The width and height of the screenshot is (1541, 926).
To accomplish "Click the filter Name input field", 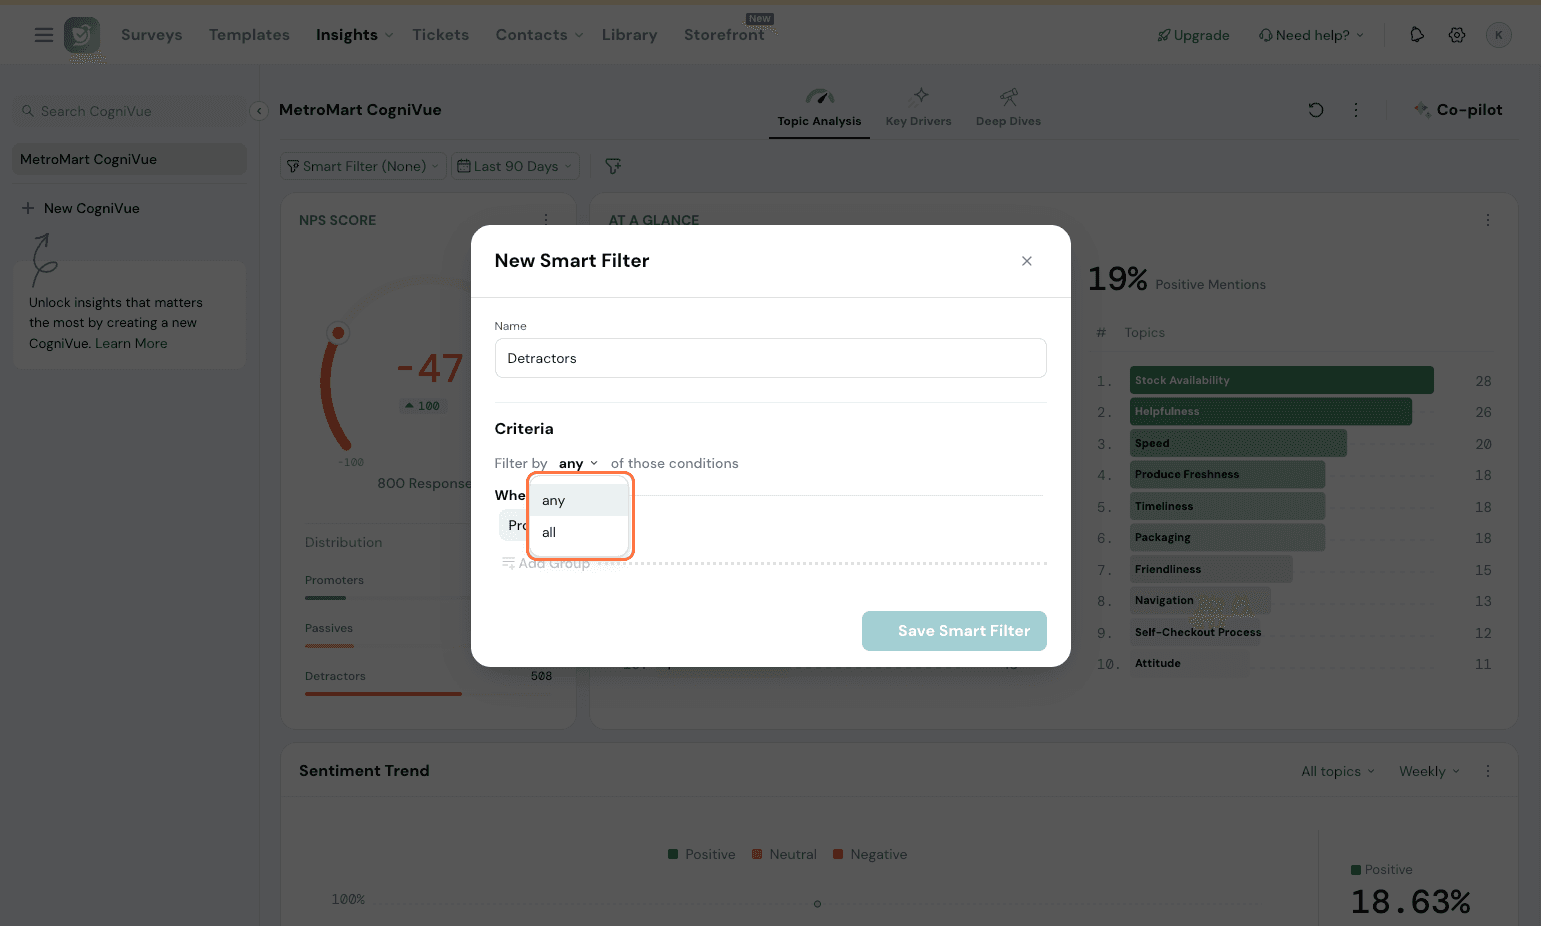I will 770,358.
